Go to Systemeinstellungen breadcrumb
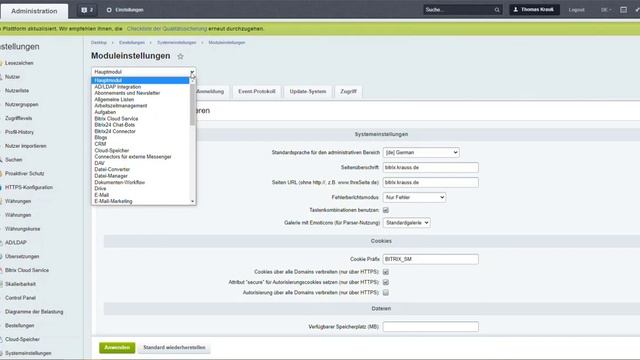Image resolution: width=640 pixels, height=360 pixels. point(176,42)
